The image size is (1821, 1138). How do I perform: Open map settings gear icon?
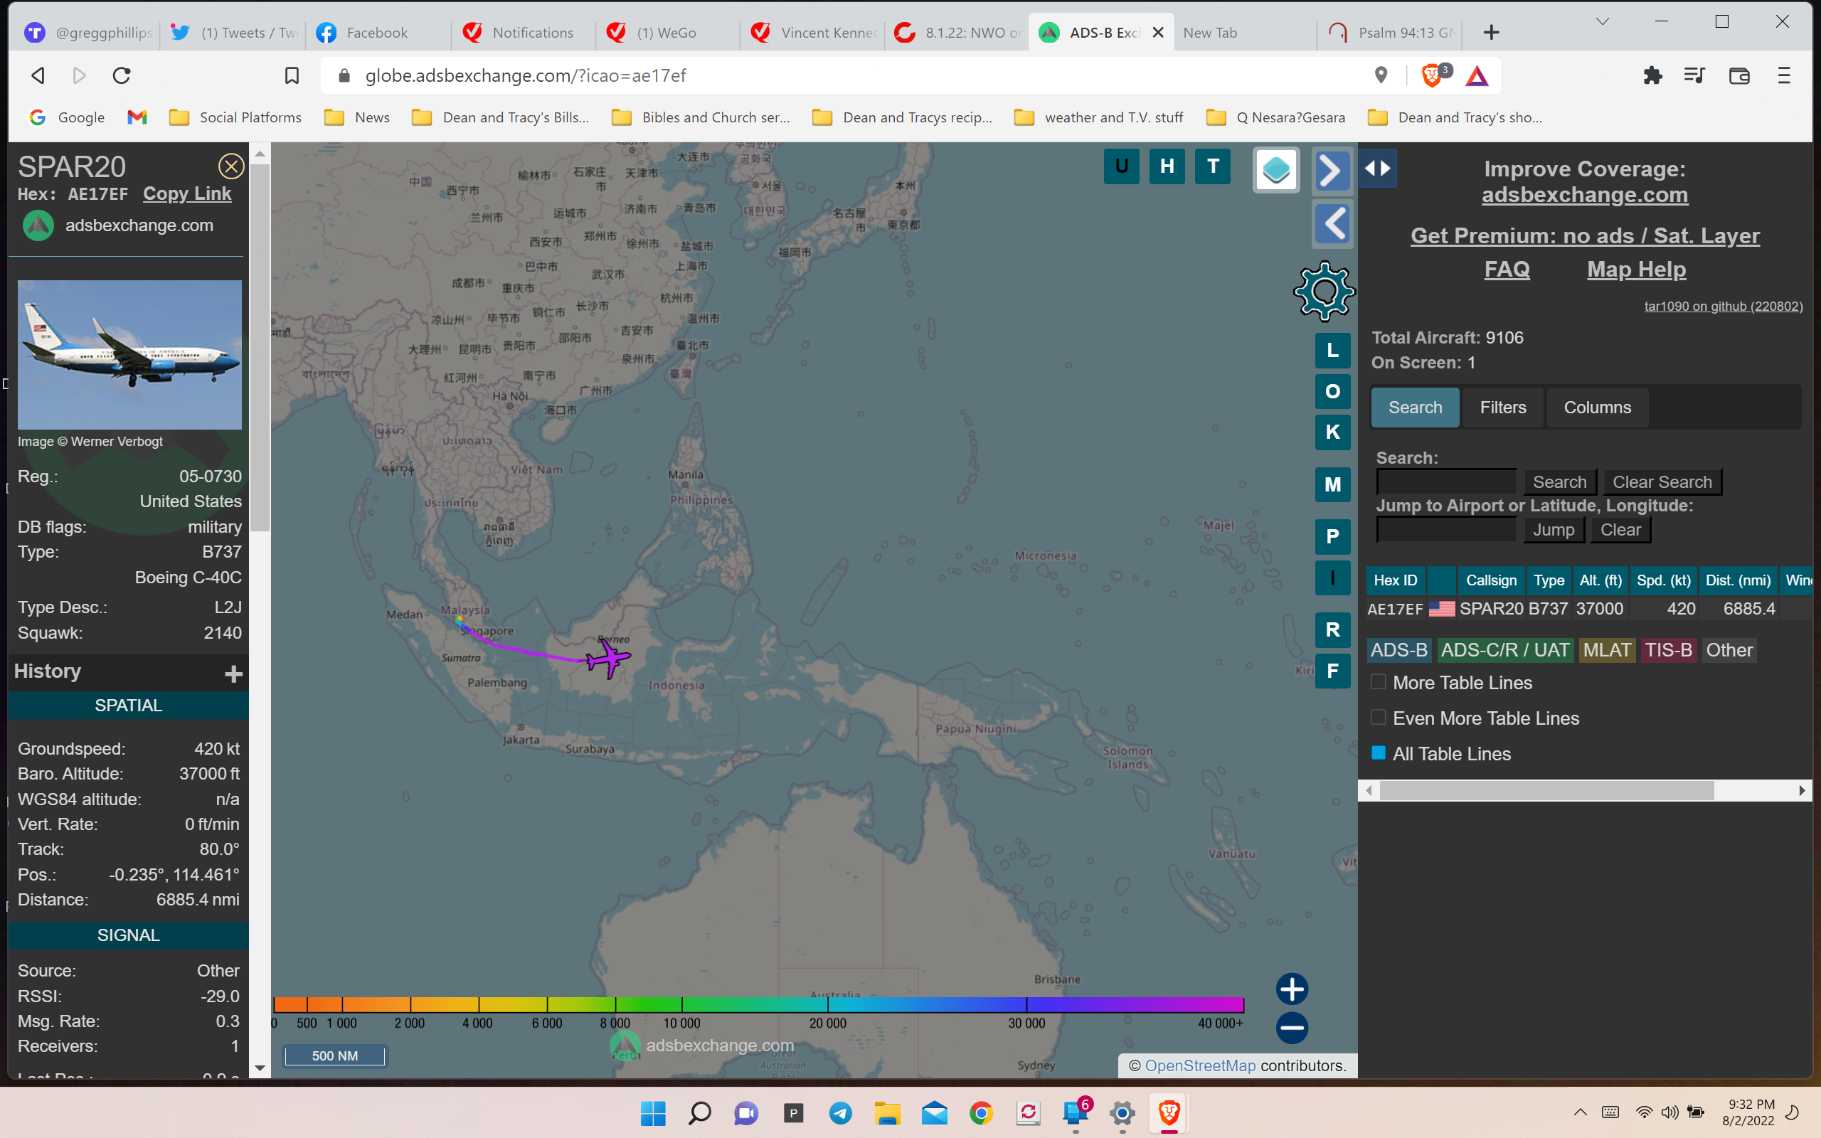(1324, 291)
